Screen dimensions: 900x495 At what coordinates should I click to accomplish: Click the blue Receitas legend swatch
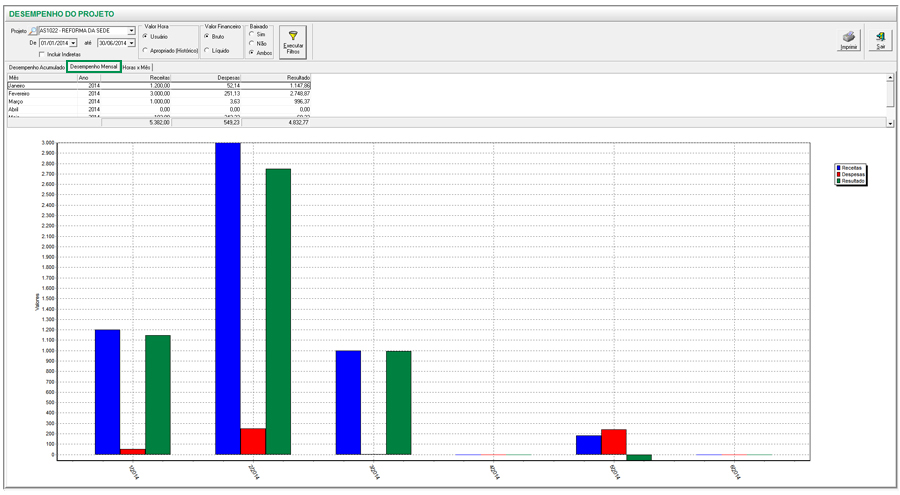pos(839,167)
